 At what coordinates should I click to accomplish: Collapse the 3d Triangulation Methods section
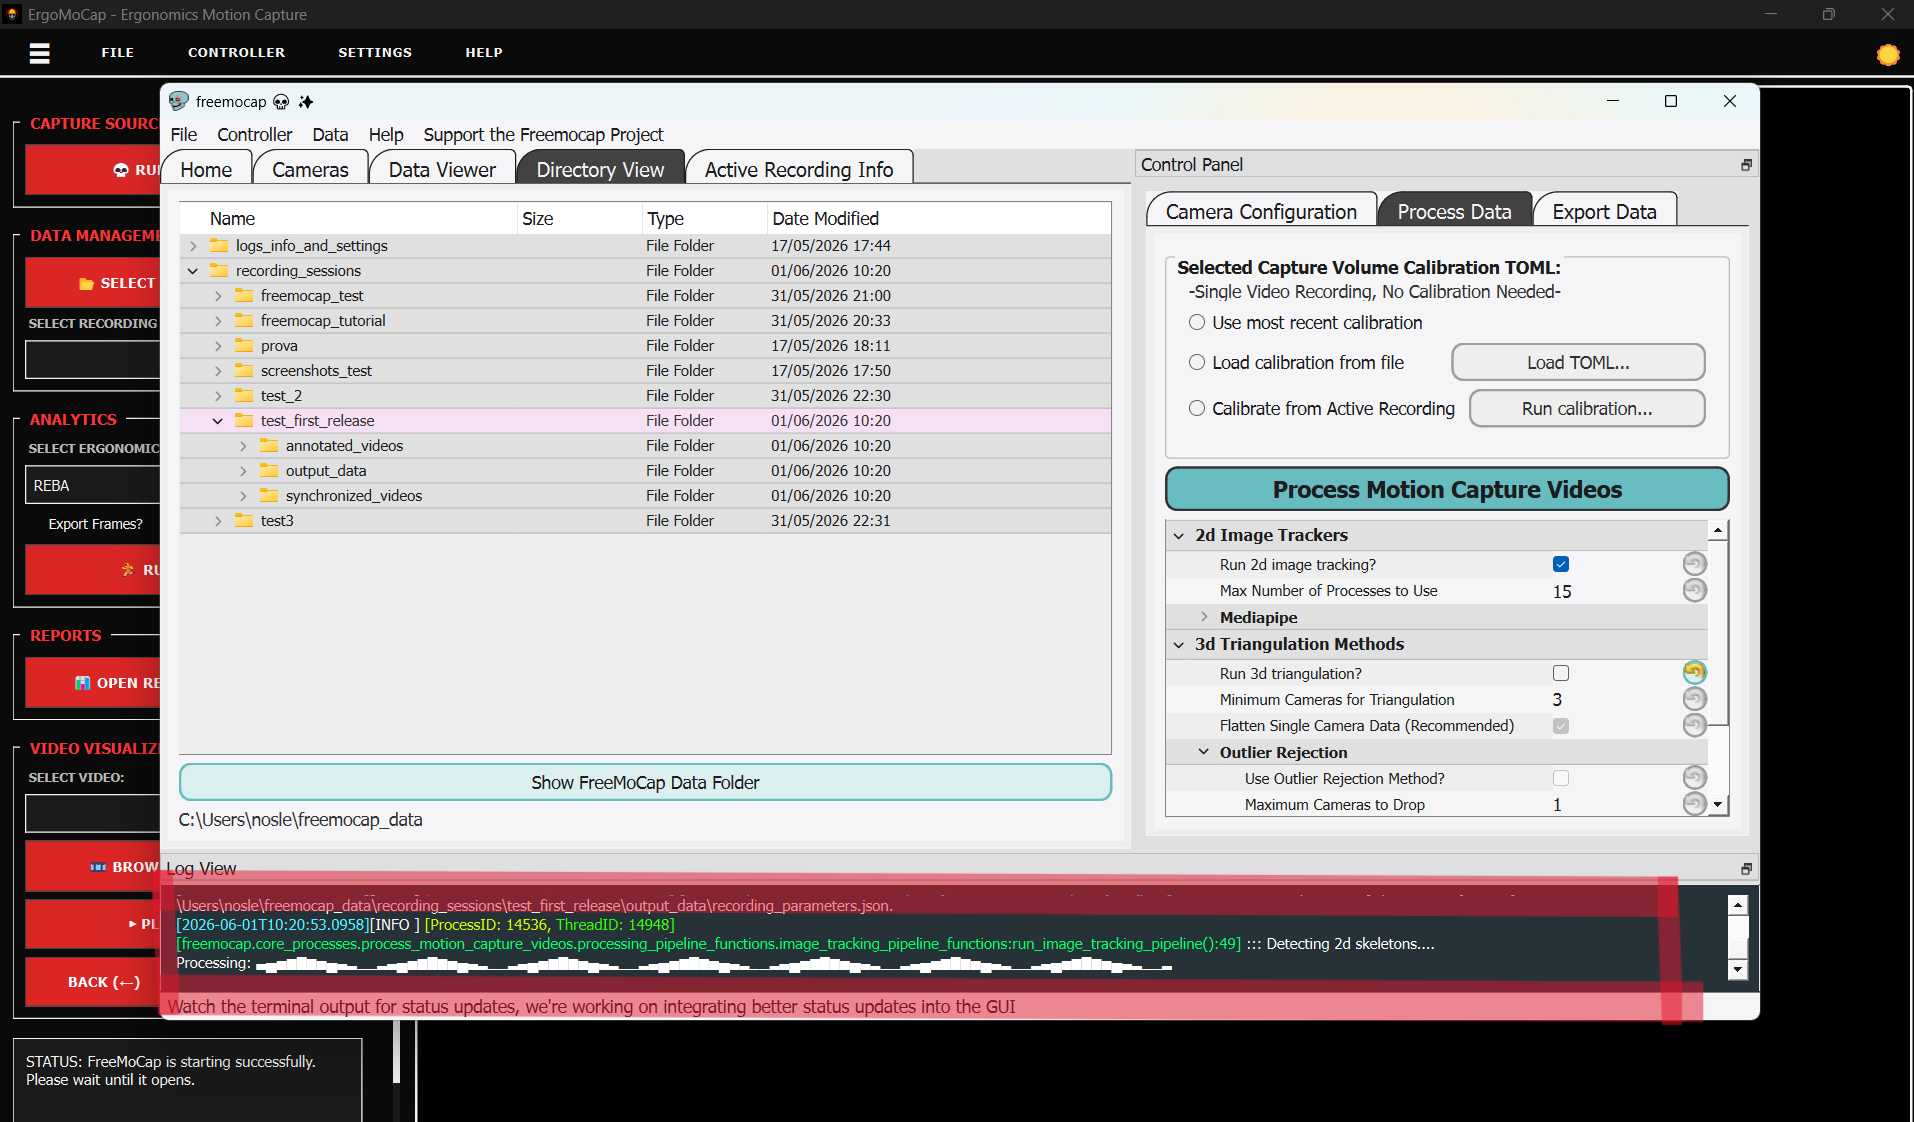pos(1179,644)
